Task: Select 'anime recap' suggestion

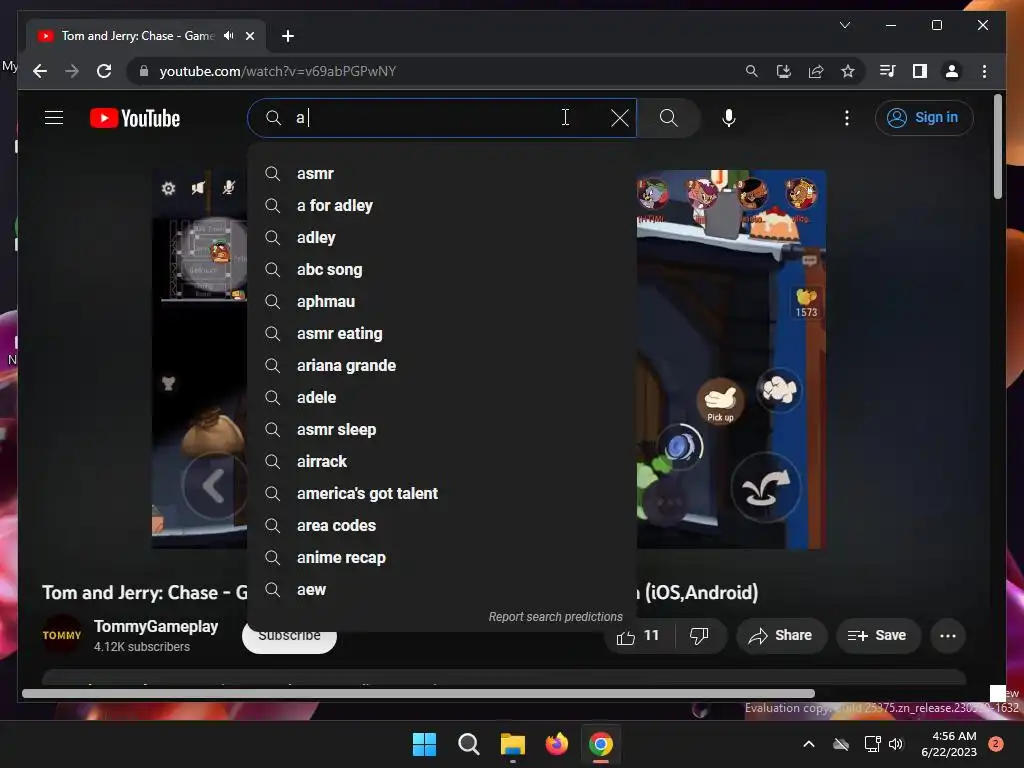Action: click(441, 558)
